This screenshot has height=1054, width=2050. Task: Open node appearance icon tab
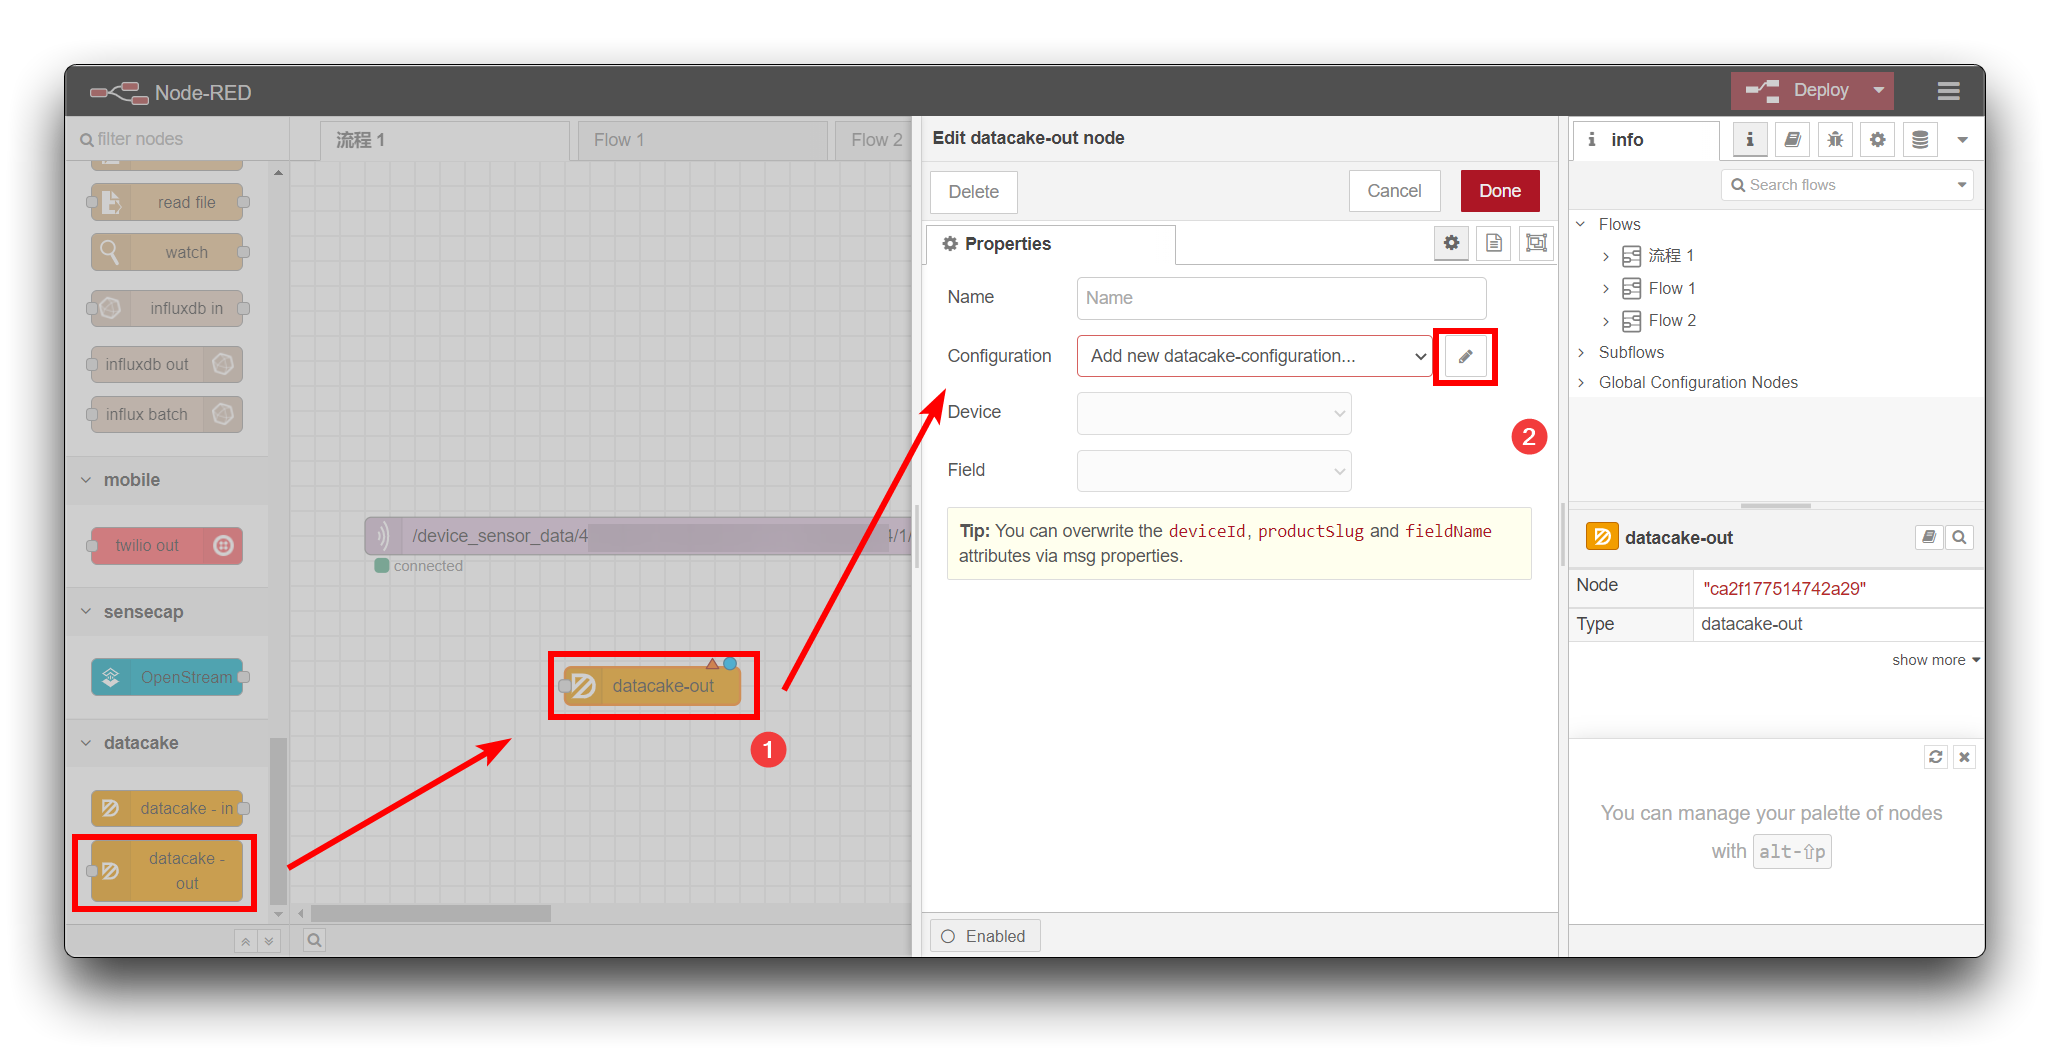[x=1536, y=243]
